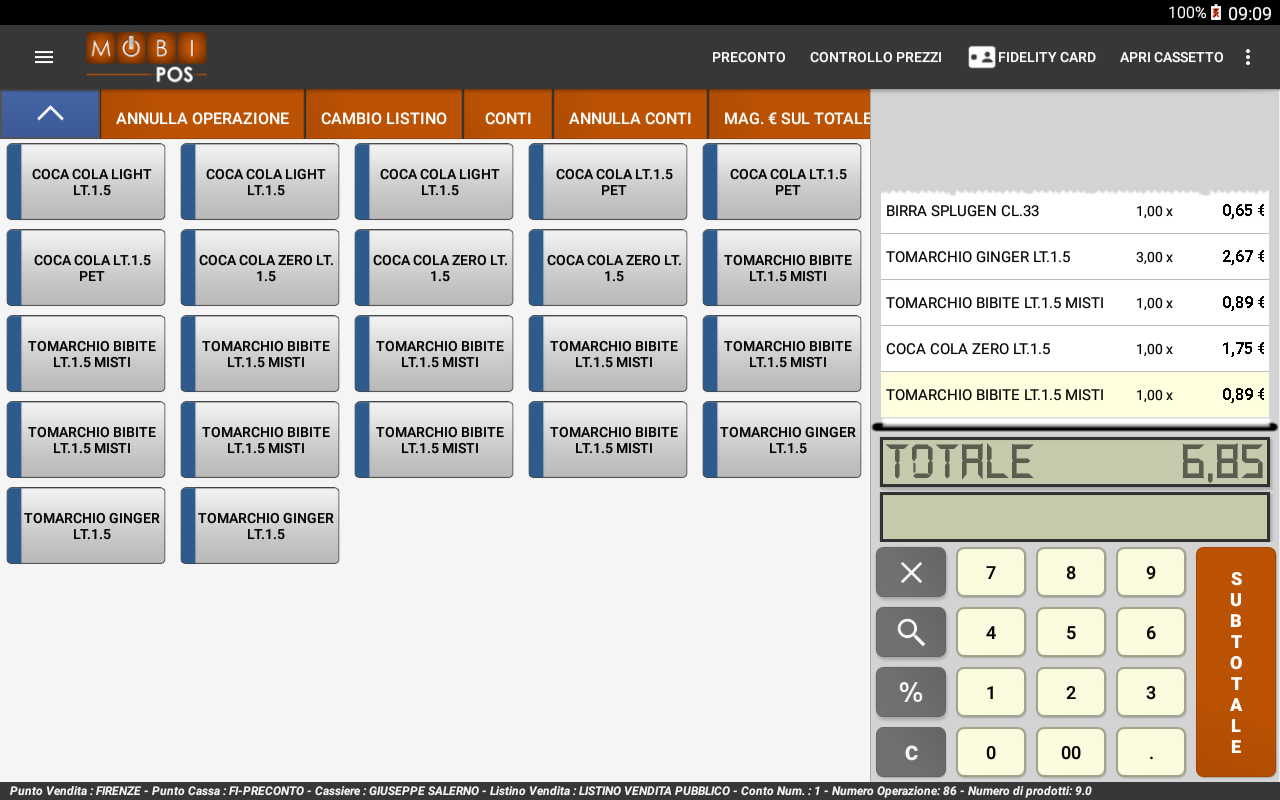This screenshot has height=800, width=1280.
Task: Click the 0,65 € price in receipt
Action: tap(1243, 211)
